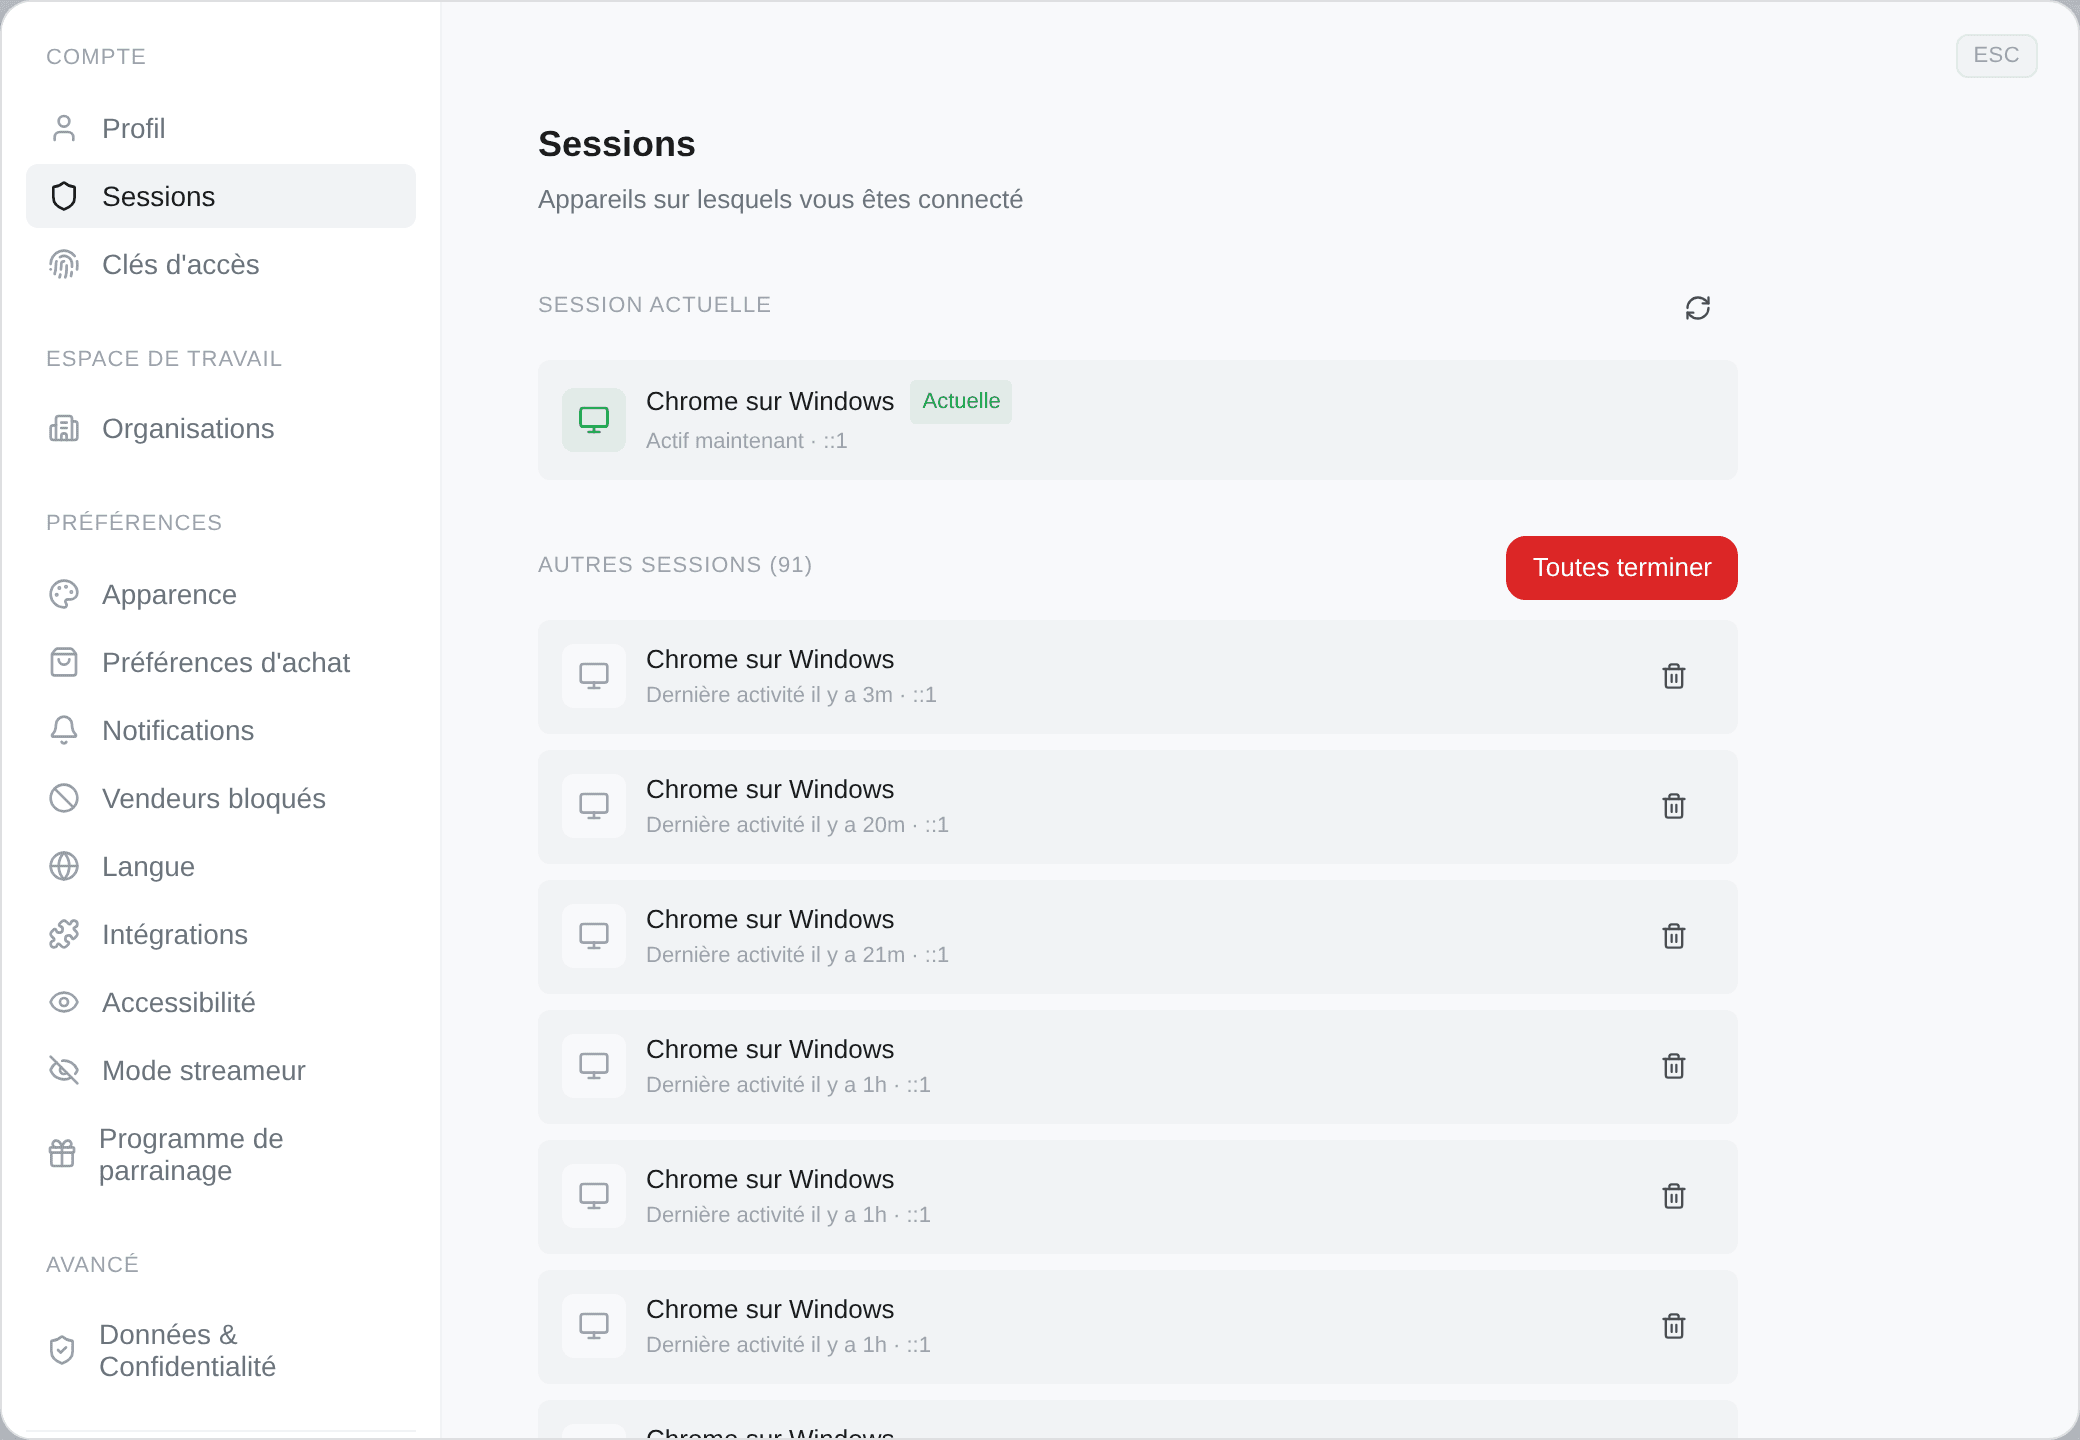Click the palette icon for Apparence
Viewport: 2080px width, 1440px height.
coord(64,594)
